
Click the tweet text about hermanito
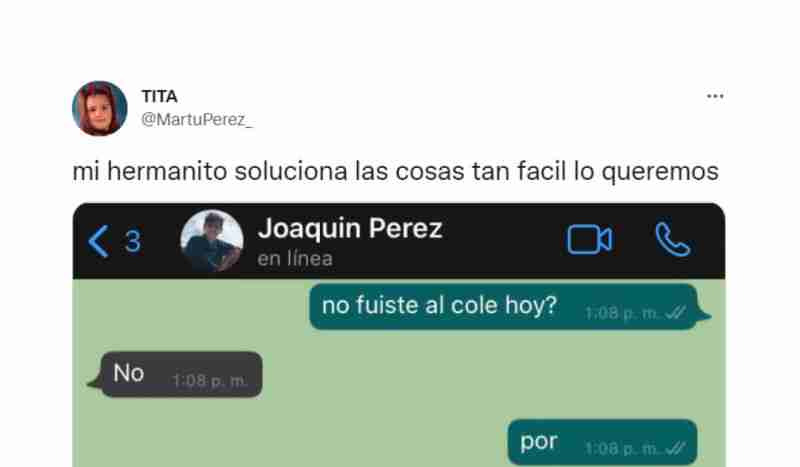(x=395, y=171)
